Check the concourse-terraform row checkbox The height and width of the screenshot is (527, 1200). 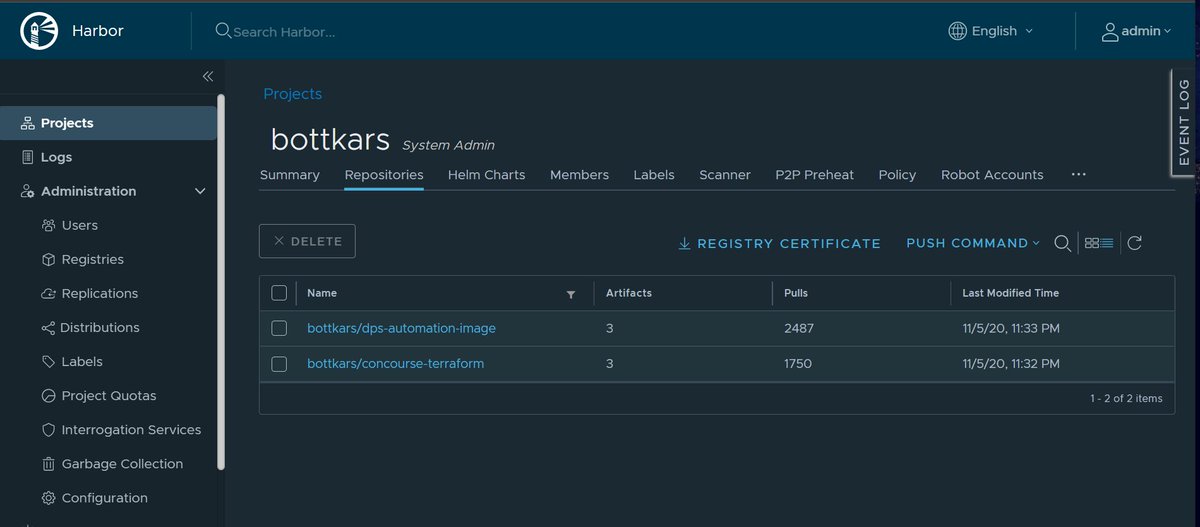[279, 363]
